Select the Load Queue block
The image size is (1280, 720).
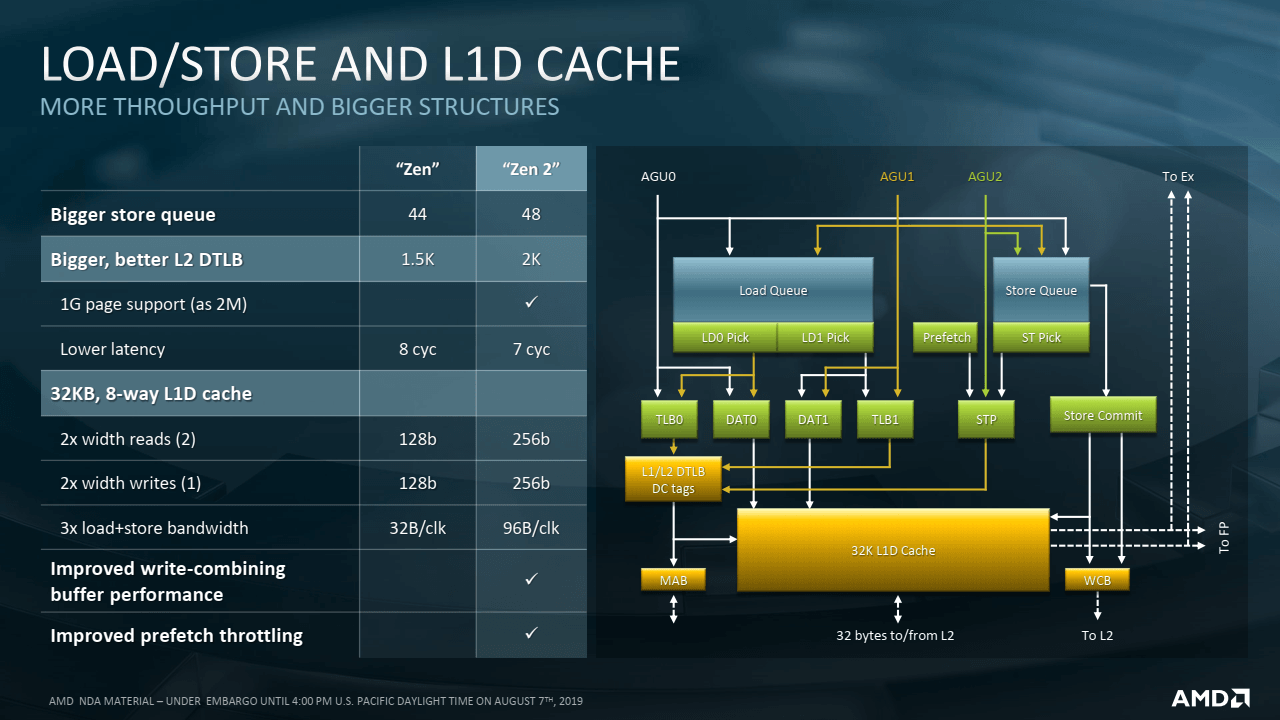pos(773,290)
